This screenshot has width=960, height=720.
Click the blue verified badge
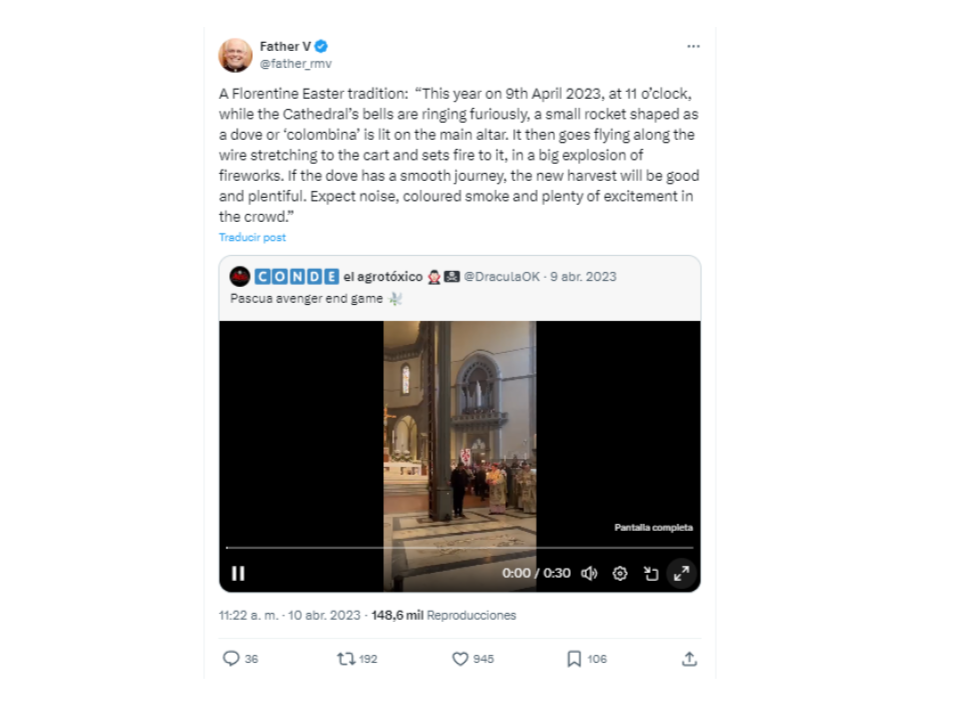[321, 46]
